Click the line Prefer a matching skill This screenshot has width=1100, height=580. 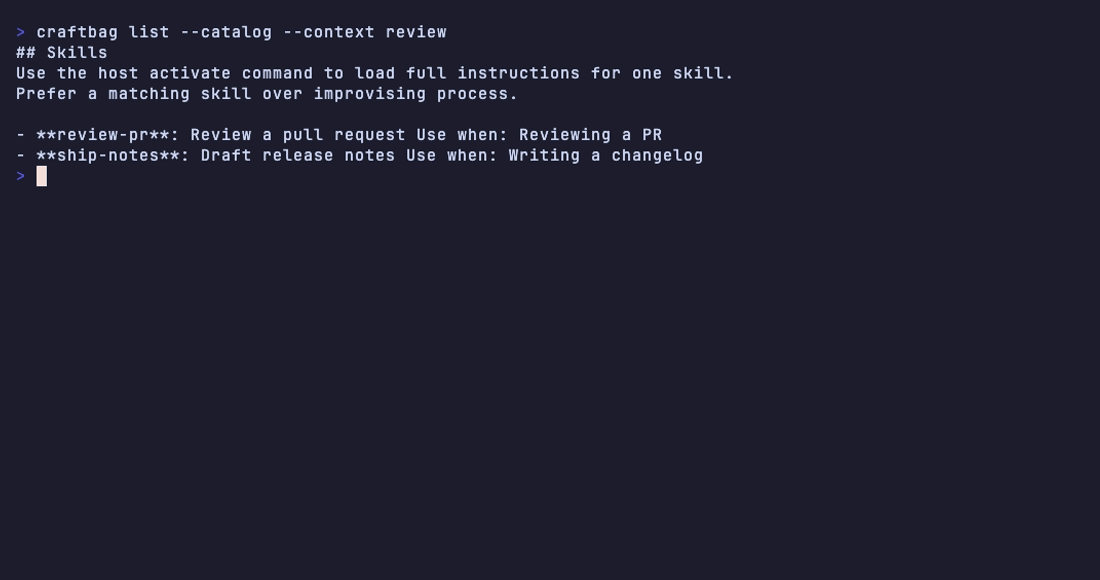click(x=267, y=93)
